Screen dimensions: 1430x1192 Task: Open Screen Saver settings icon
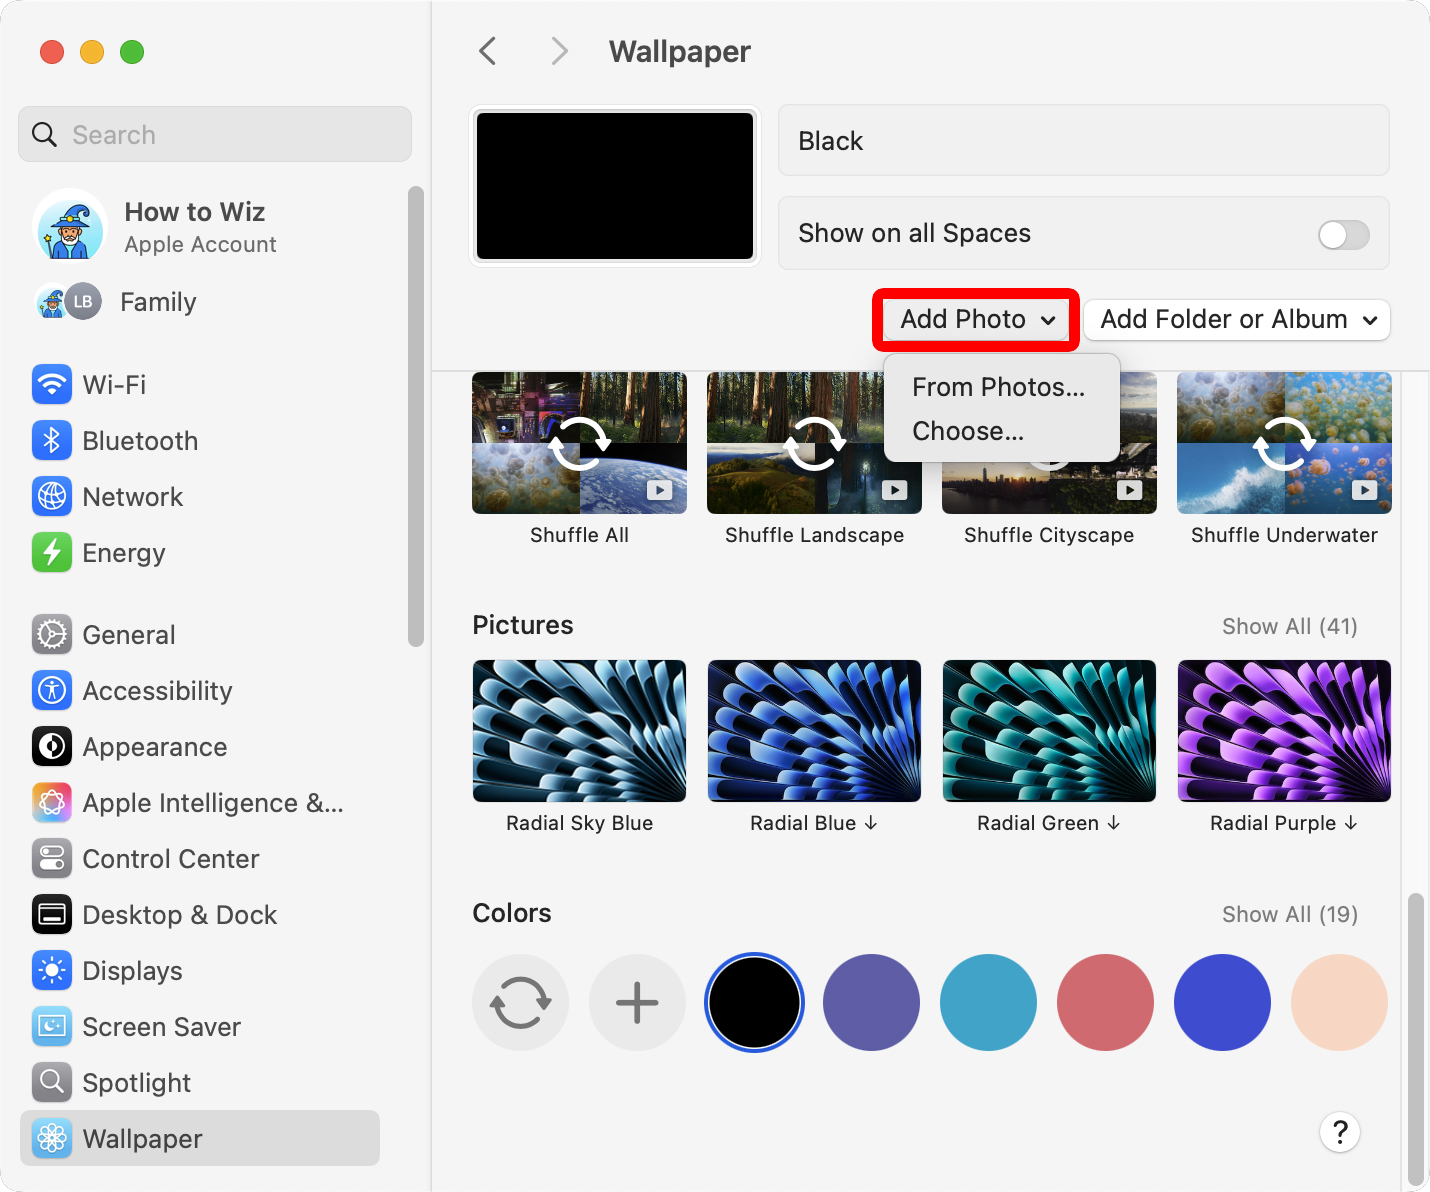(52, 1026)
